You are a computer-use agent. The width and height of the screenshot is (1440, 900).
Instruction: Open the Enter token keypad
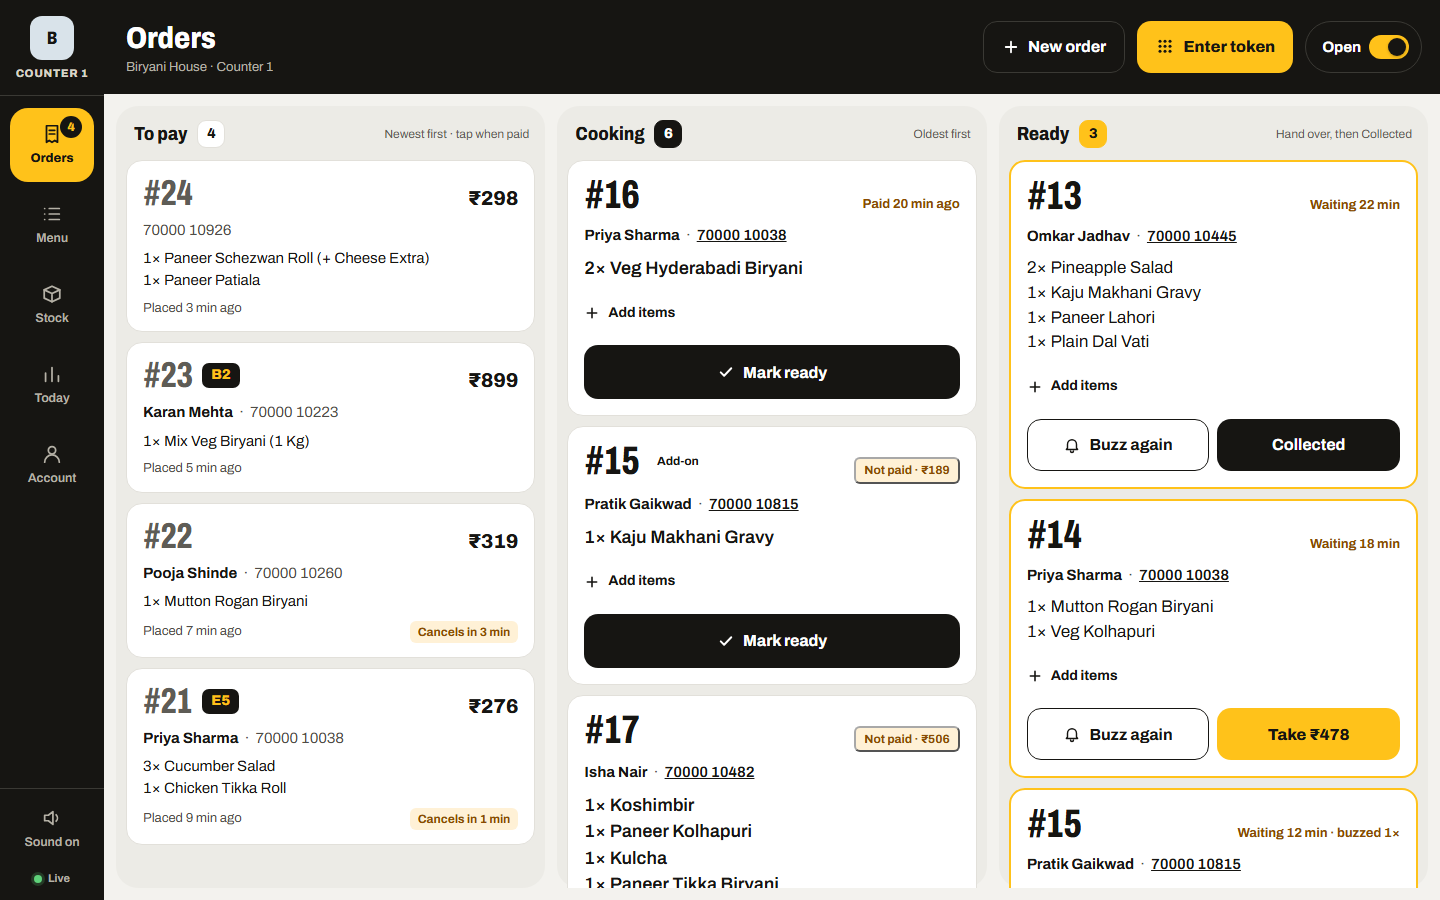click(1215, 47)
